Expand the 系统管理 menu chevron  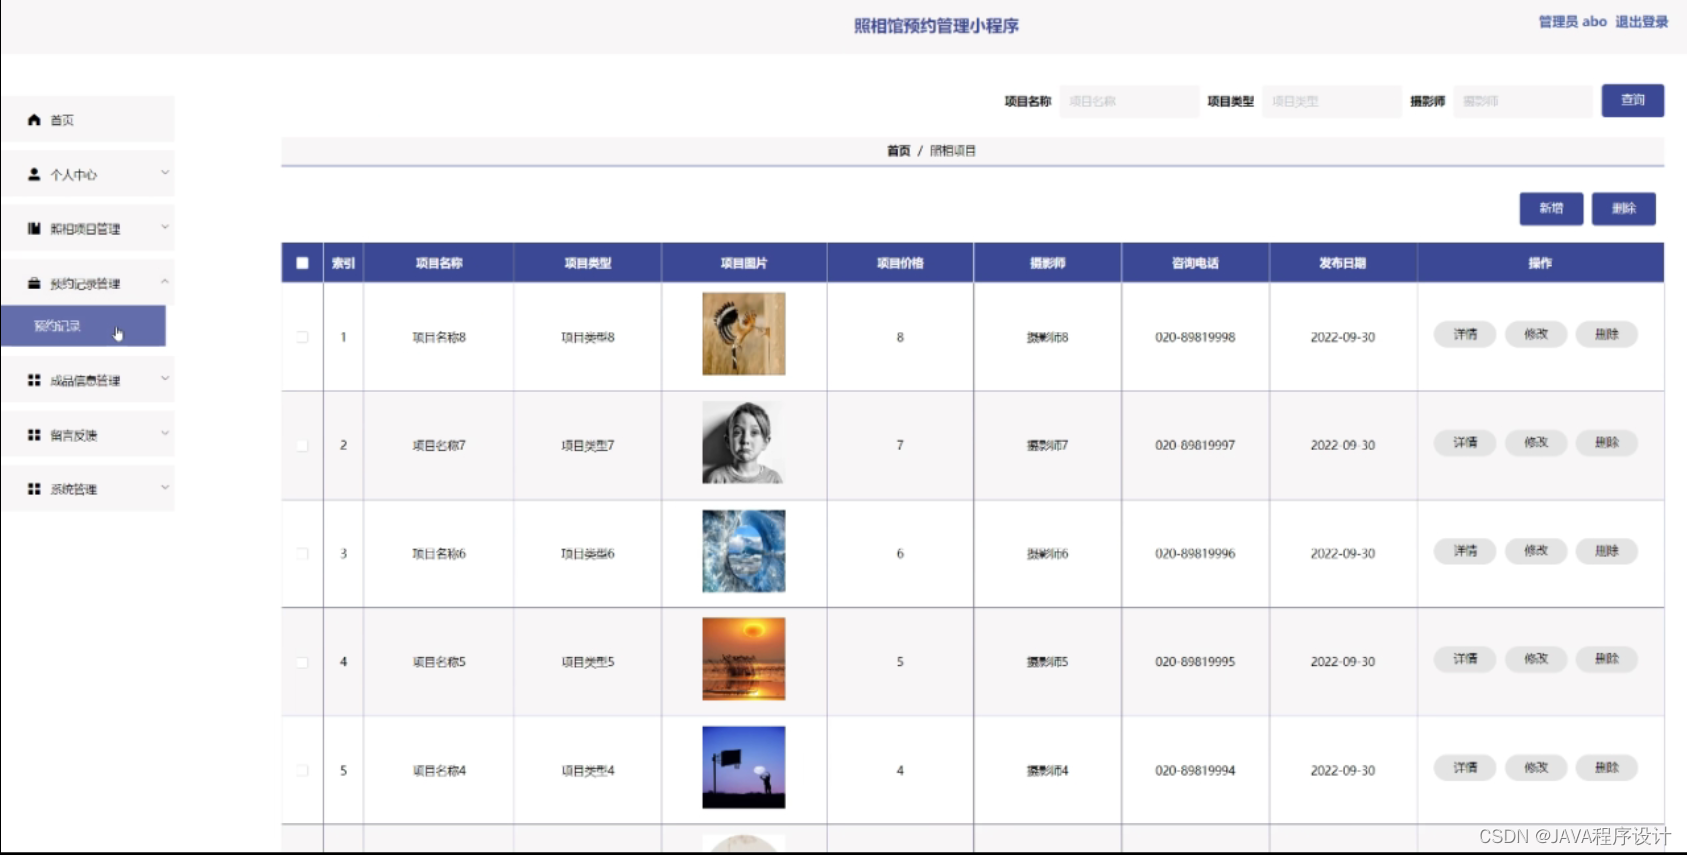(x=165, y=487)
